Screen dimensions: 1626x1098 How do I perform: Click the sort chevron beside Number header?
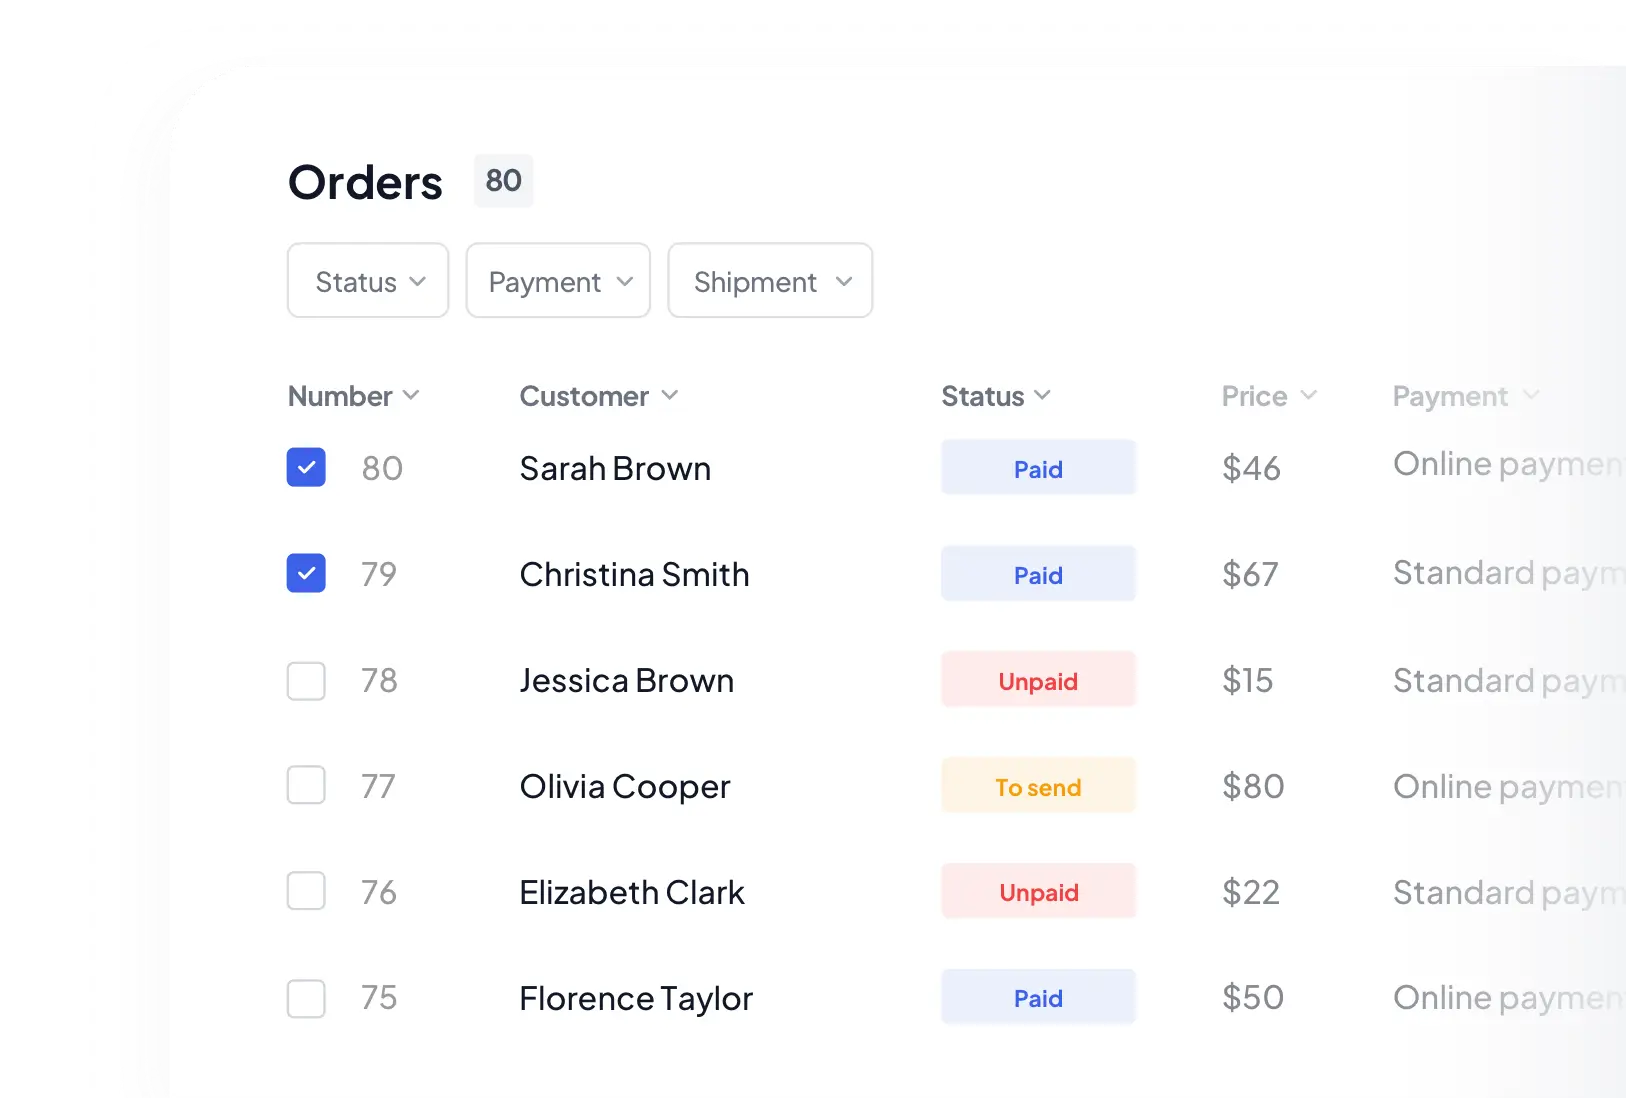[411, 396]
